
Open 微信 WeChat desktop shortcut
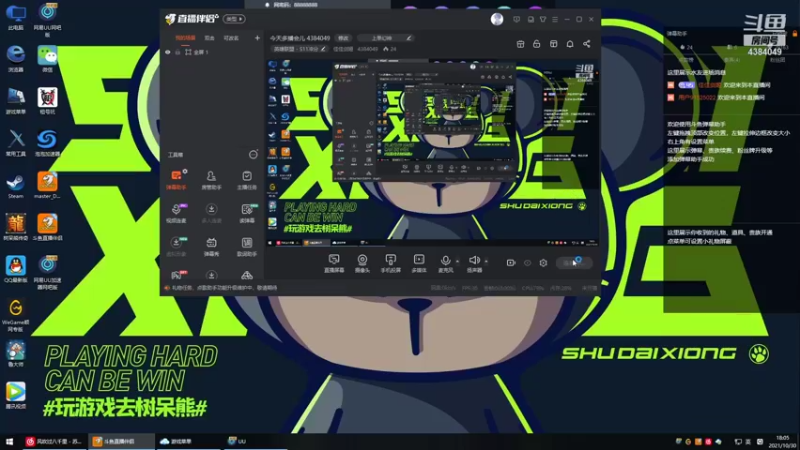click(47, 59)
